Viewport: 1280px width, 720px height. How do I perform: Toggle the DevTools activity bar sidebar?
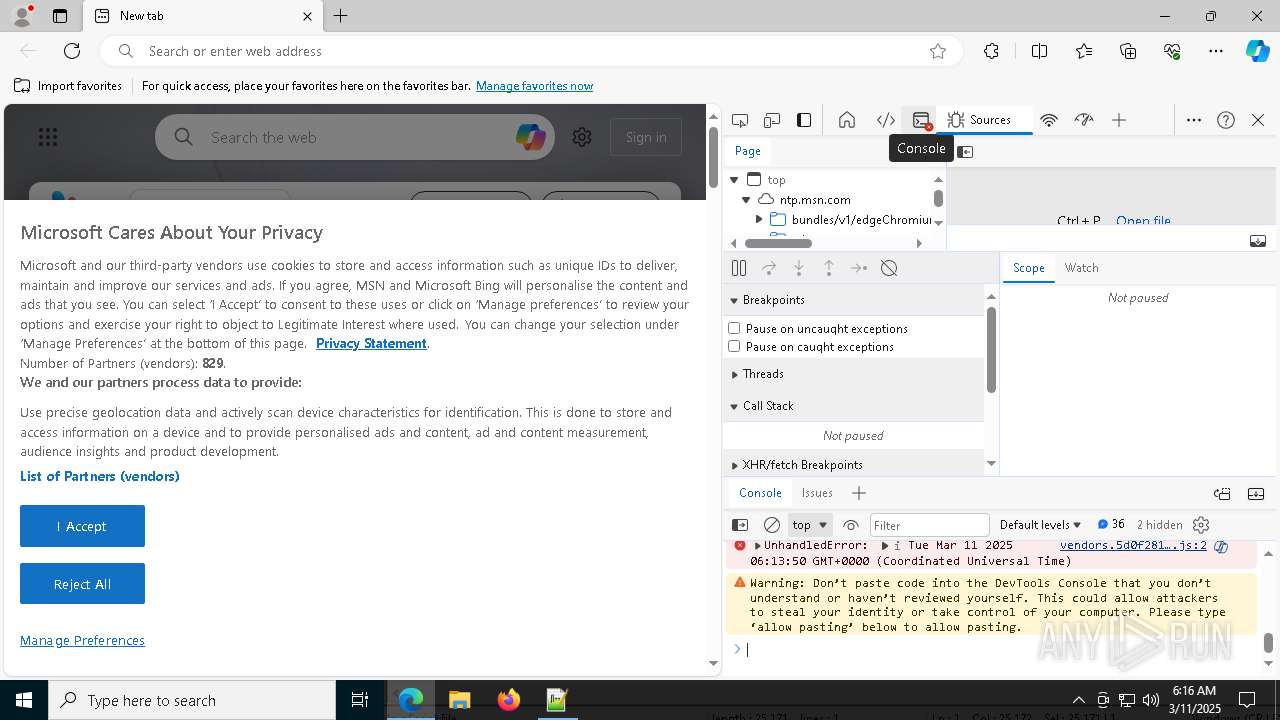804,120
